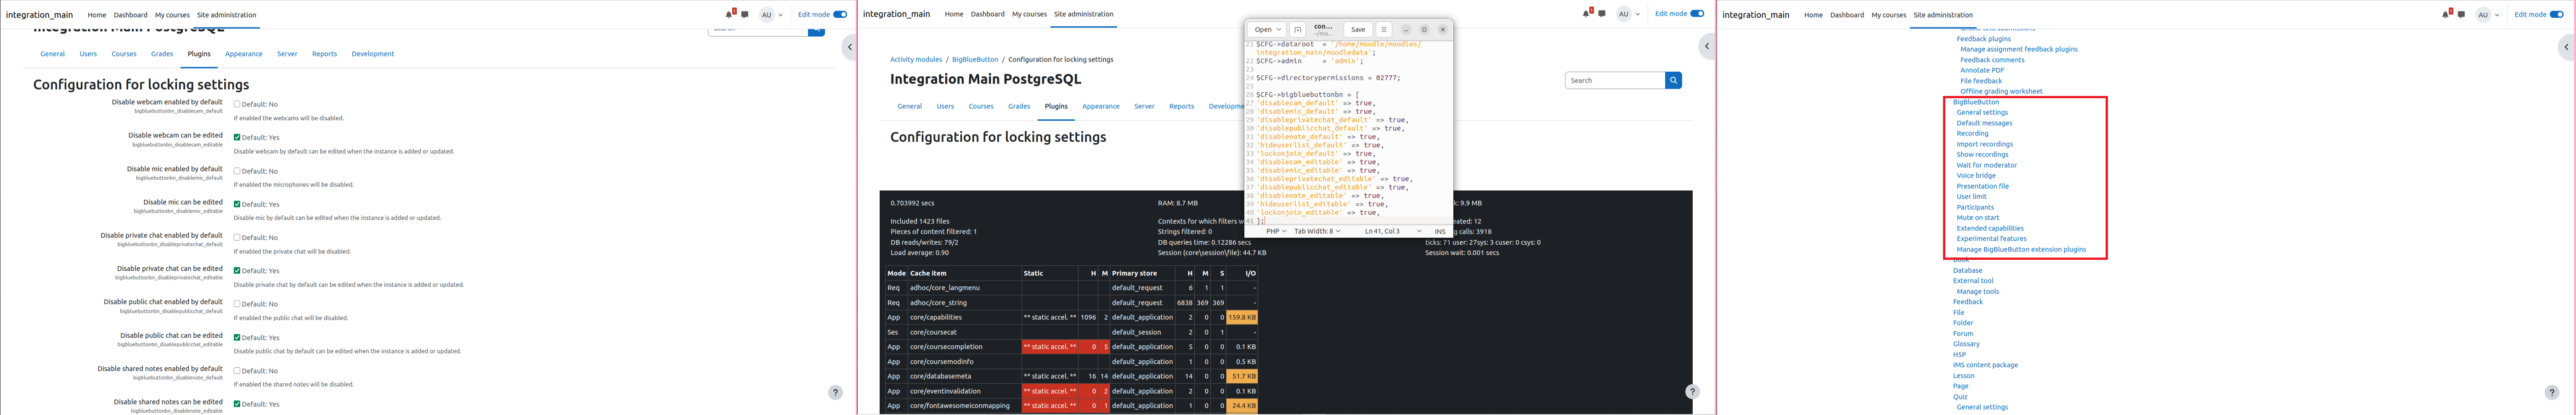The width and height of the screenshot is (2576, 415).
Task: Open the PHP language dropdown in the editor status bar
Action: click(x=1276, y=231)
